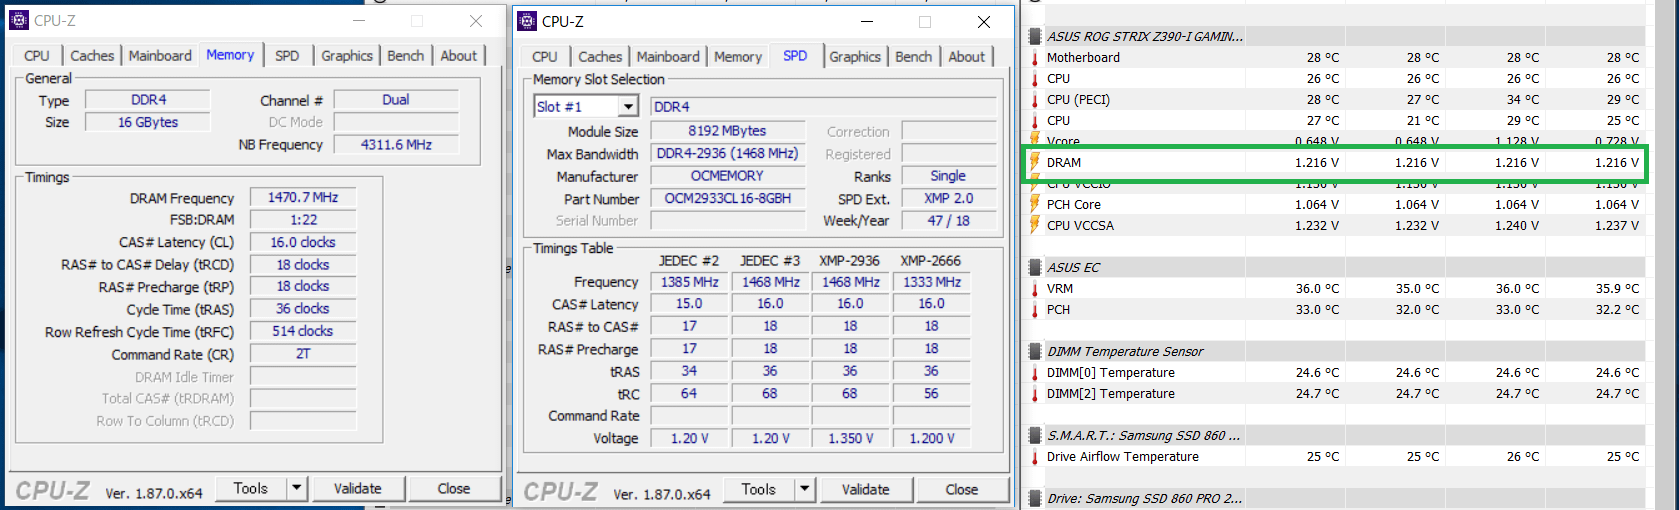Click the thermometer icon beside DIMM[0] Temperature
This screenshot has height=510, width=1679.
[1035, 373]
